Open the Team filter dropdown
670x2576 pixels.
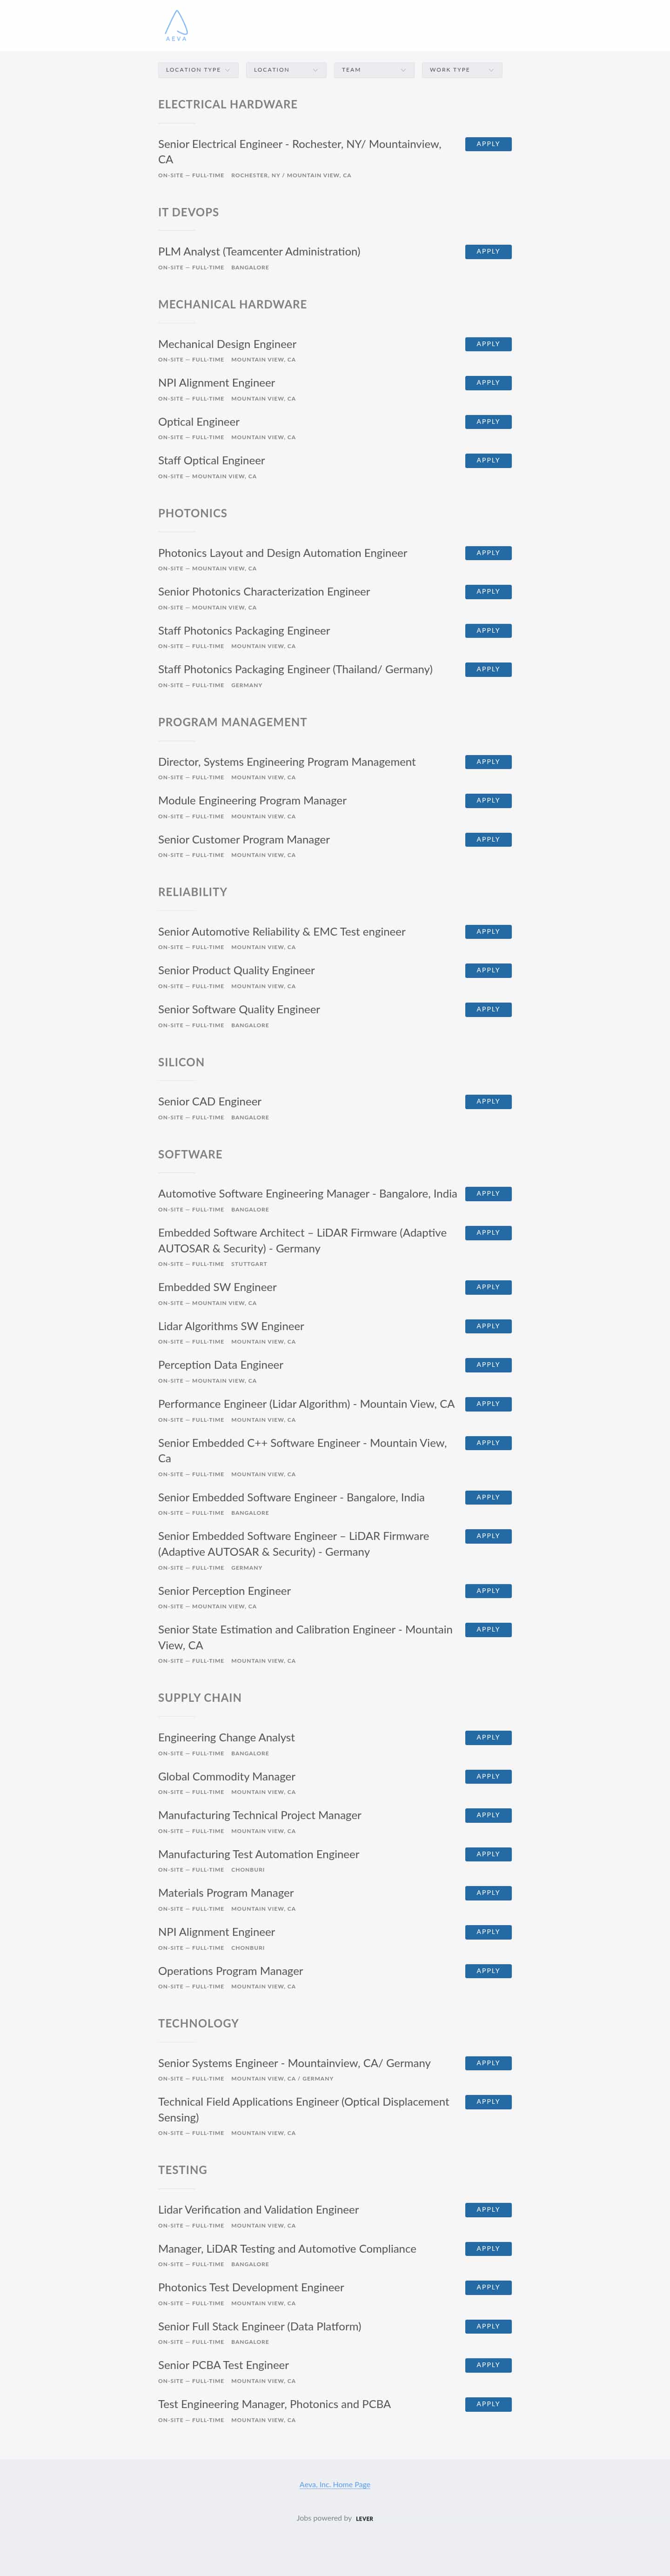(x=374, y=70)
